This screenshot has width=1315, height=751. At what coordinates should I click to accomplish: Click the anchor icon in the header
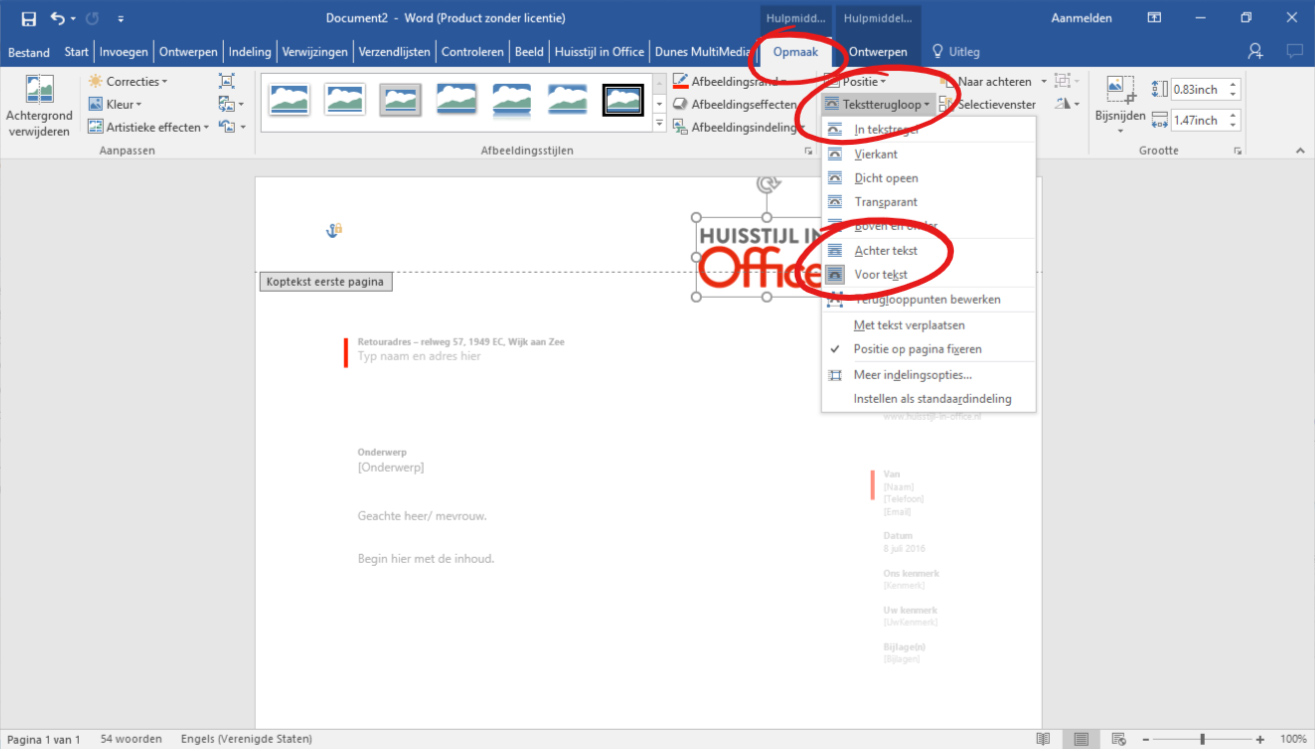coord(334,230)
